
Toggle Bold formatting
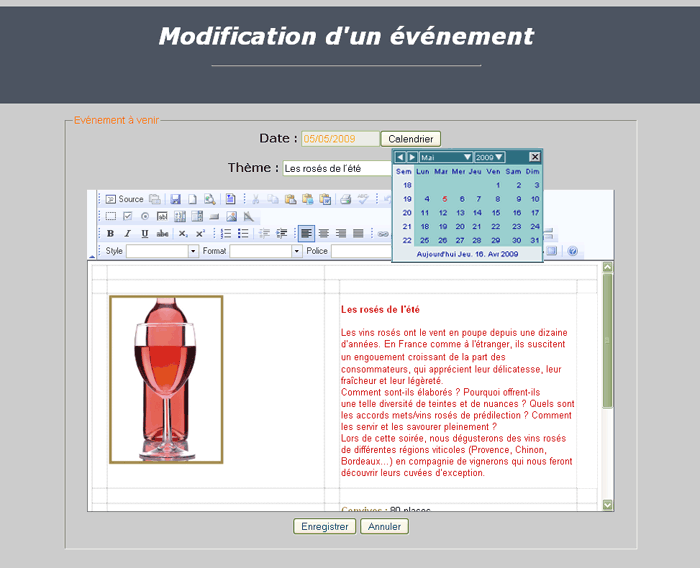point(110,234)
